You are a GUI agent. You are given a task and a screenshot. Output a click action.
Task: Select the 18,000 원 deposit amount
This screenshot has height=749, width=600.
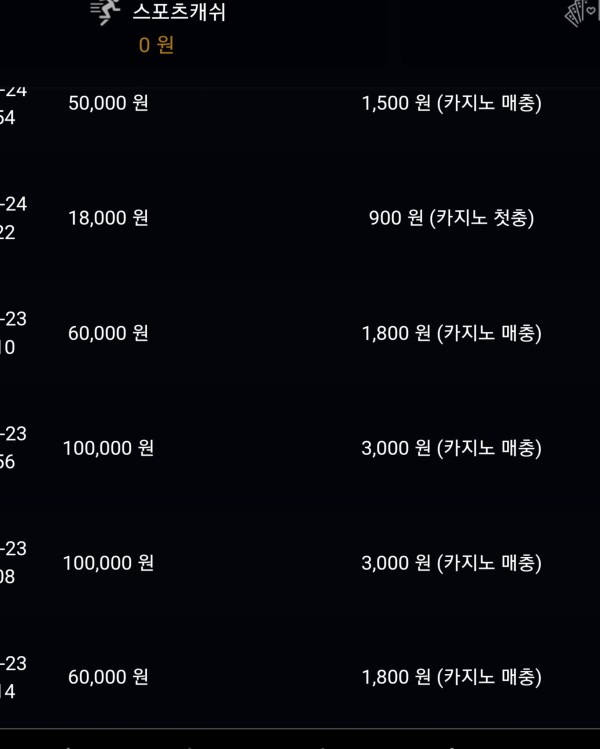[108, 218]
